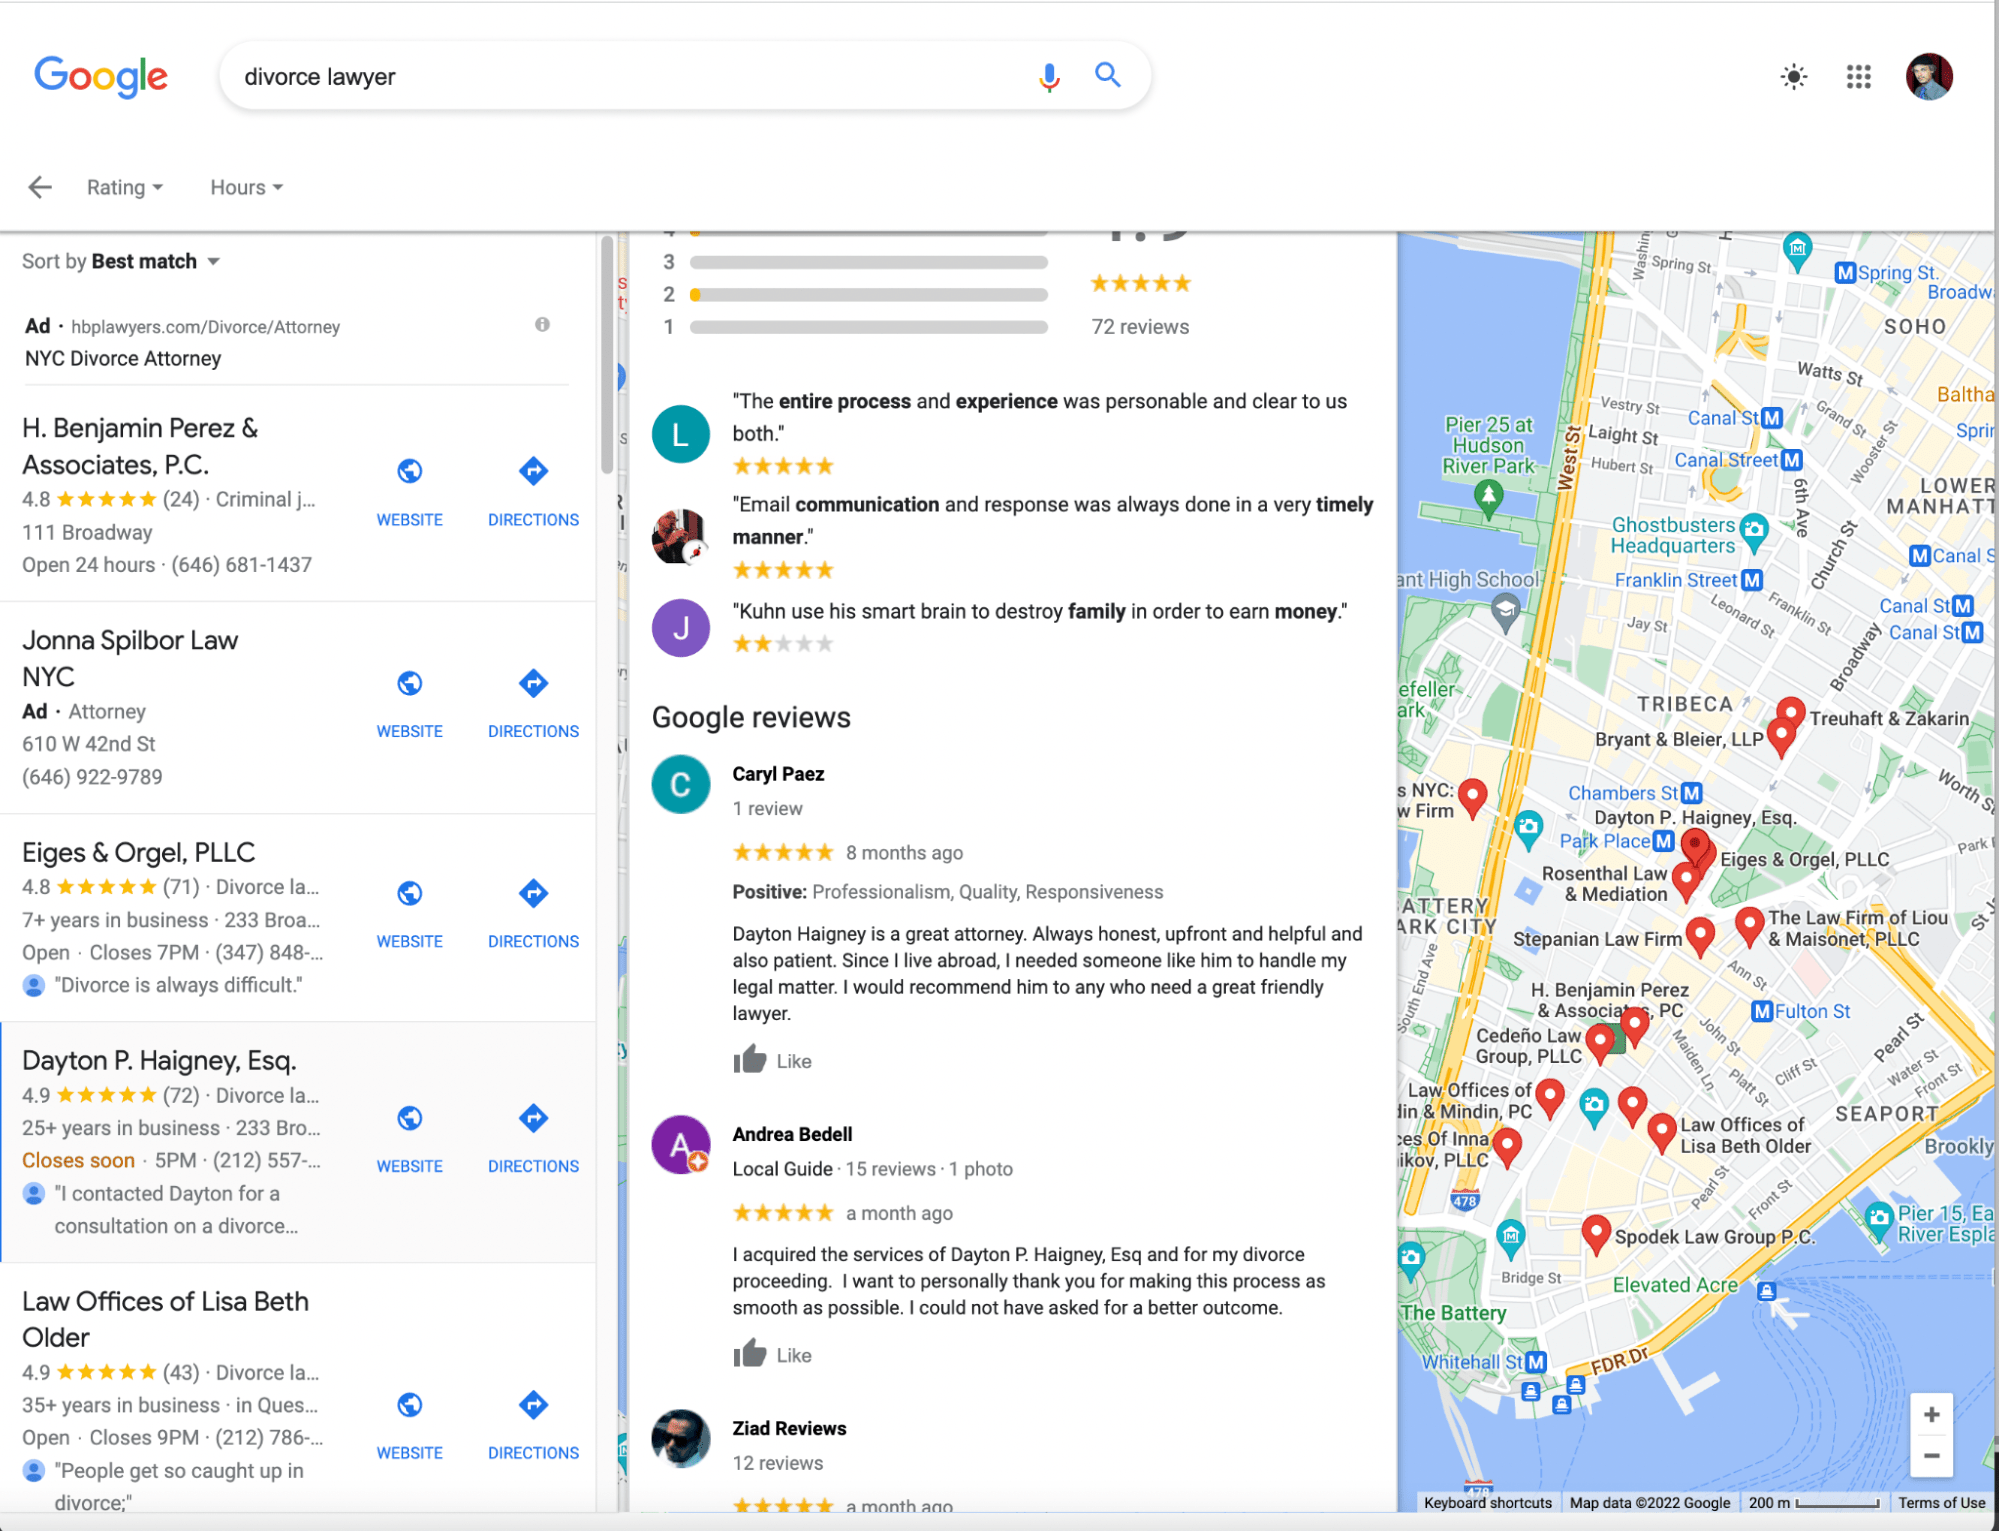Image resolution: width=1999 pixels, height=1532 pixels.
Task: Click the blue search magnifier icon
Action: pos(1107,75)
